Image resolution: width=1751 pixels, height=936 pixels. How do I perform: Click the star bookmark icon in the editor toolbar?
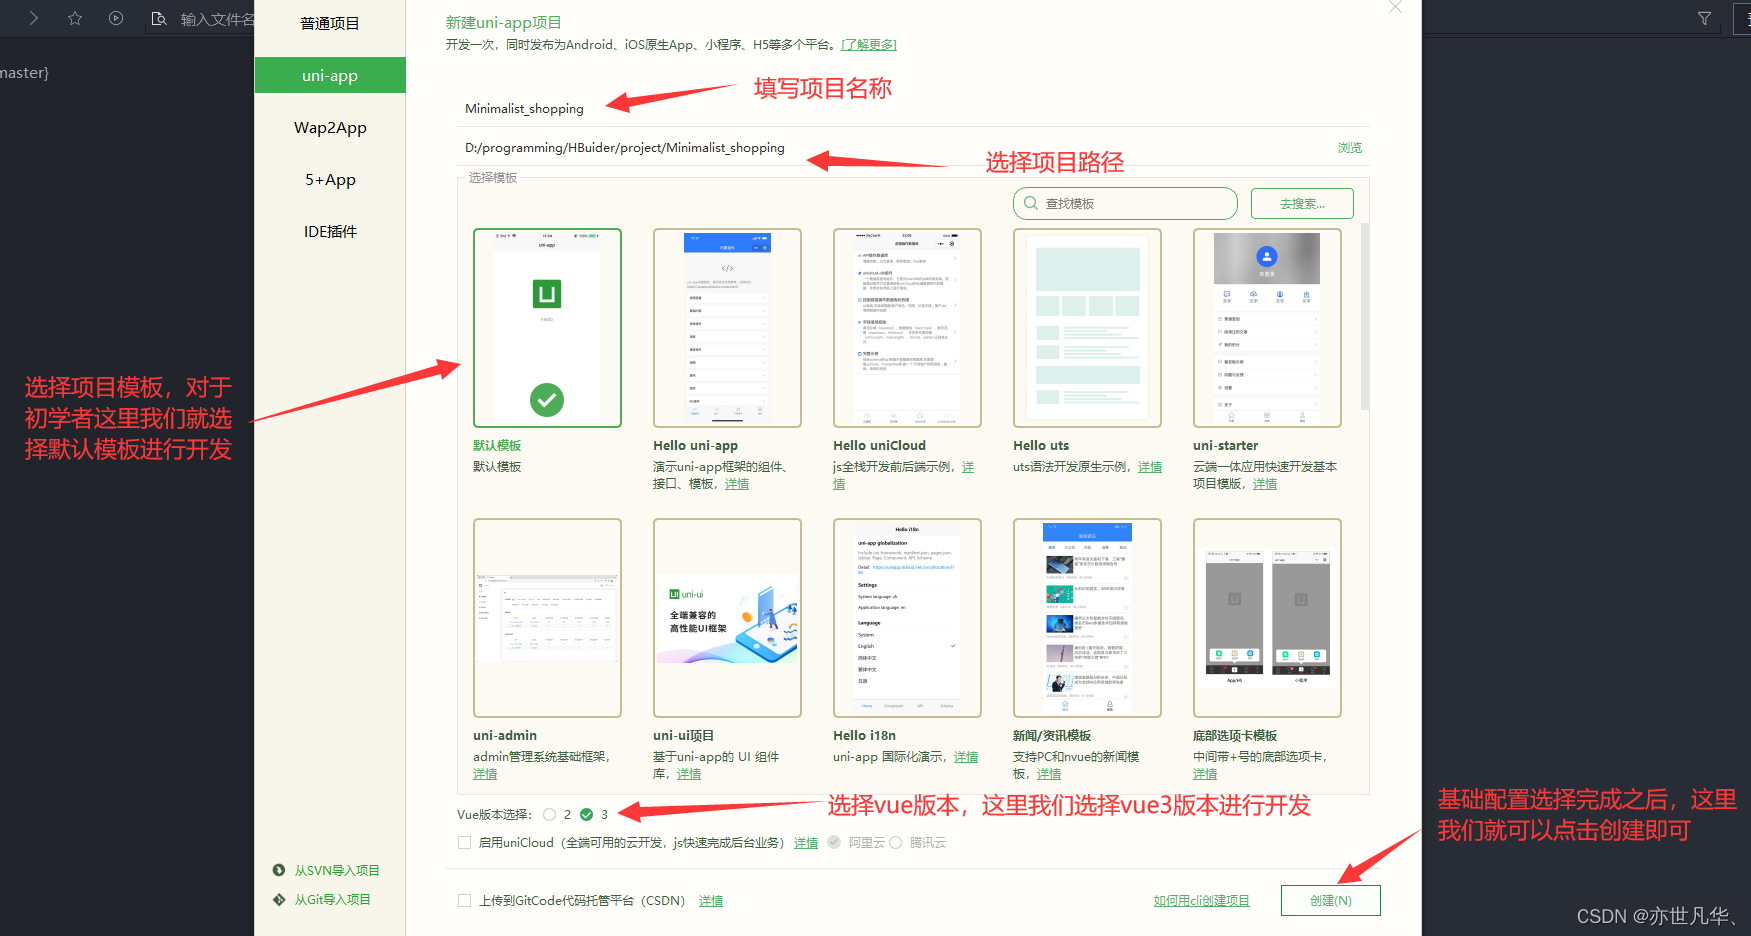(x=75, y=18)
